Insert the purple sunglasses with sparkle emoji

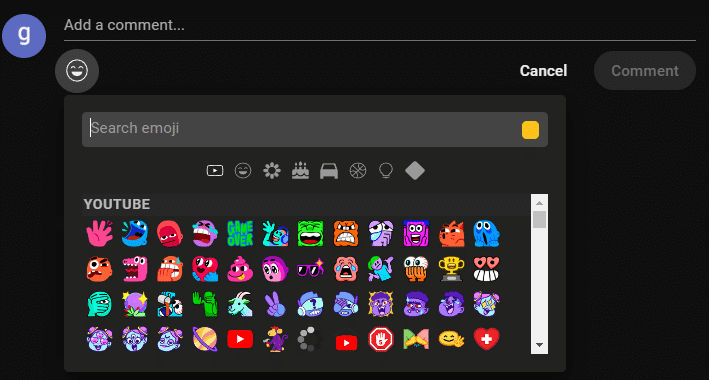pyautogui.click(x=311, y=269)
